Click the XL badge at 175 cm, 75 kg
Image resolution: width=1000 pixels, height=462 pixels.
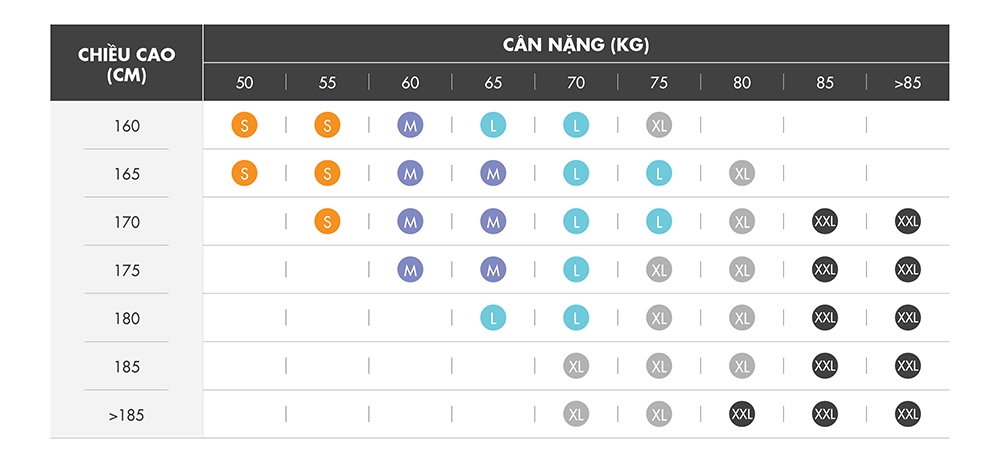point(659,270)
